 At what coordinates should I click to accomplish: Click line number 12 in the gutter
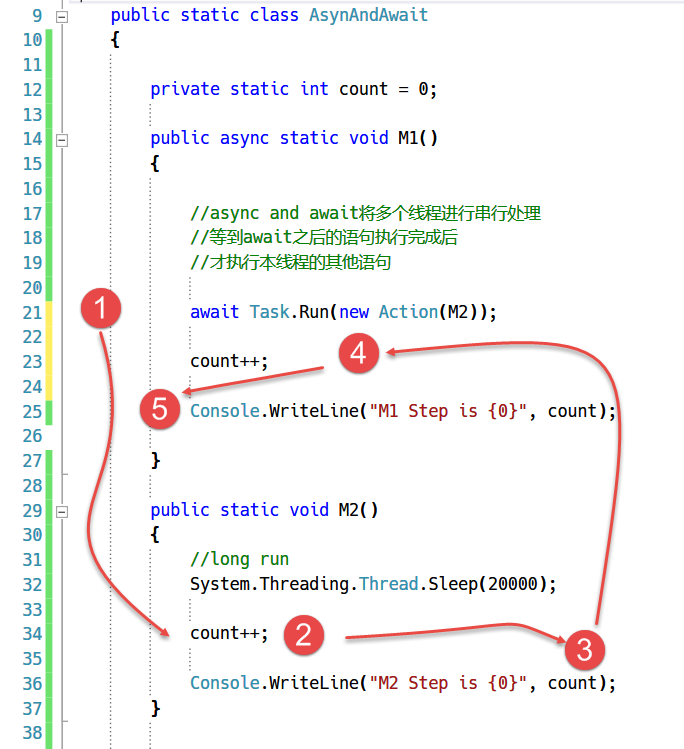32,89
